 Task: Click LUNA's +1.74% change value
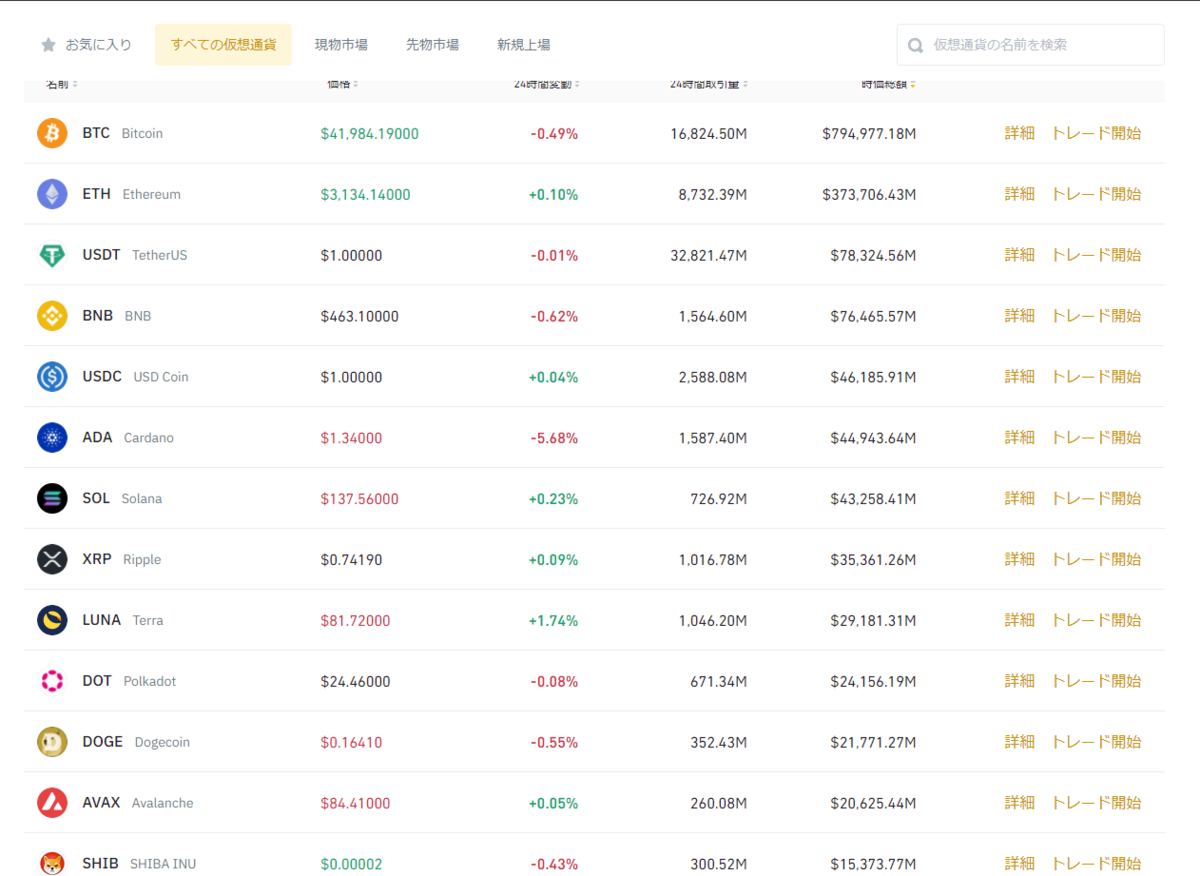pos(553,621)
